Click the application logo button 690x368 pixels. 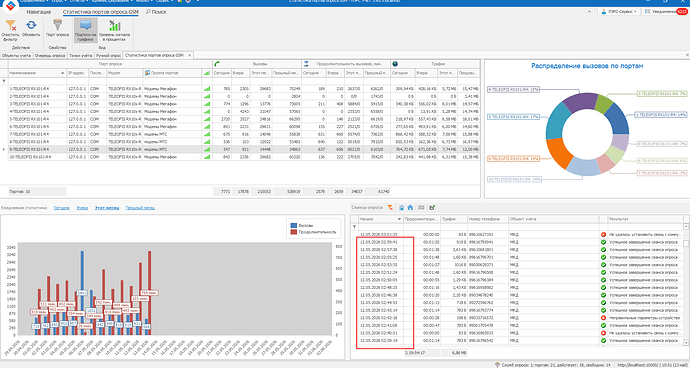click(10, 5)
